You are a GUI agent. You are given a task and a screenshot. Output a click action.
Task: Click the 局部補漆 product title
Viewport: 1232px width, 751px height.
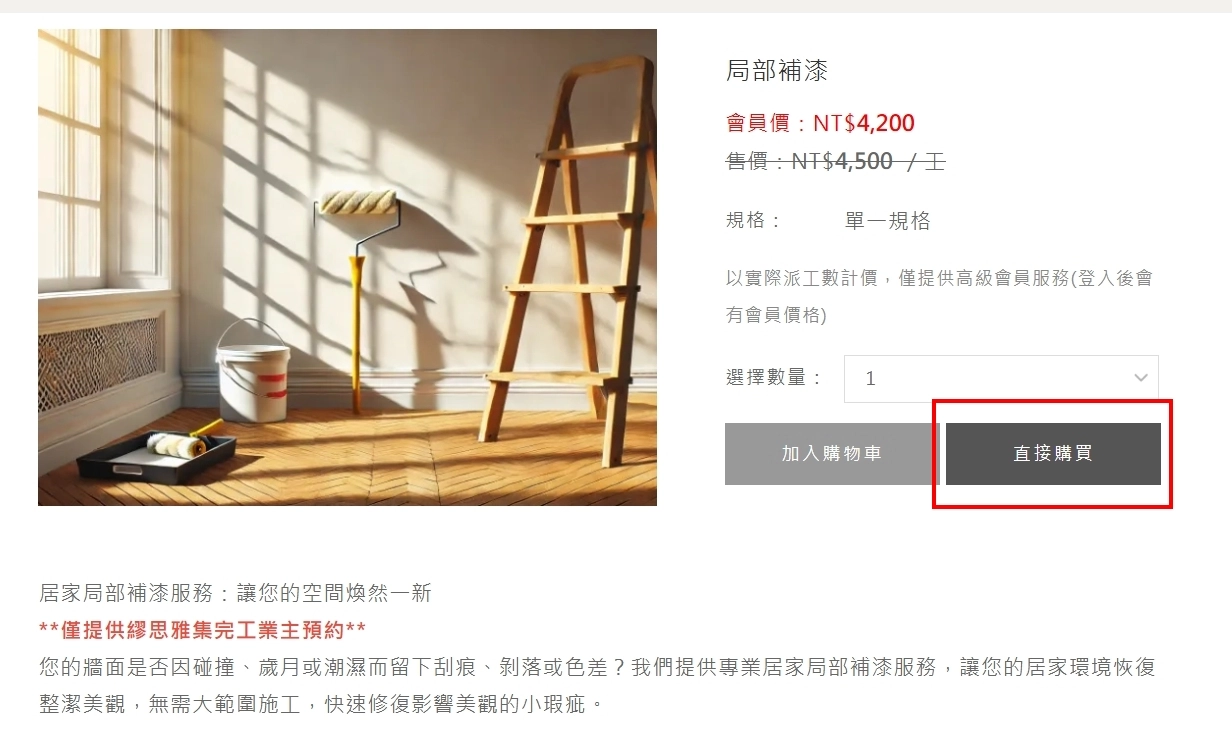click(777, 71)
